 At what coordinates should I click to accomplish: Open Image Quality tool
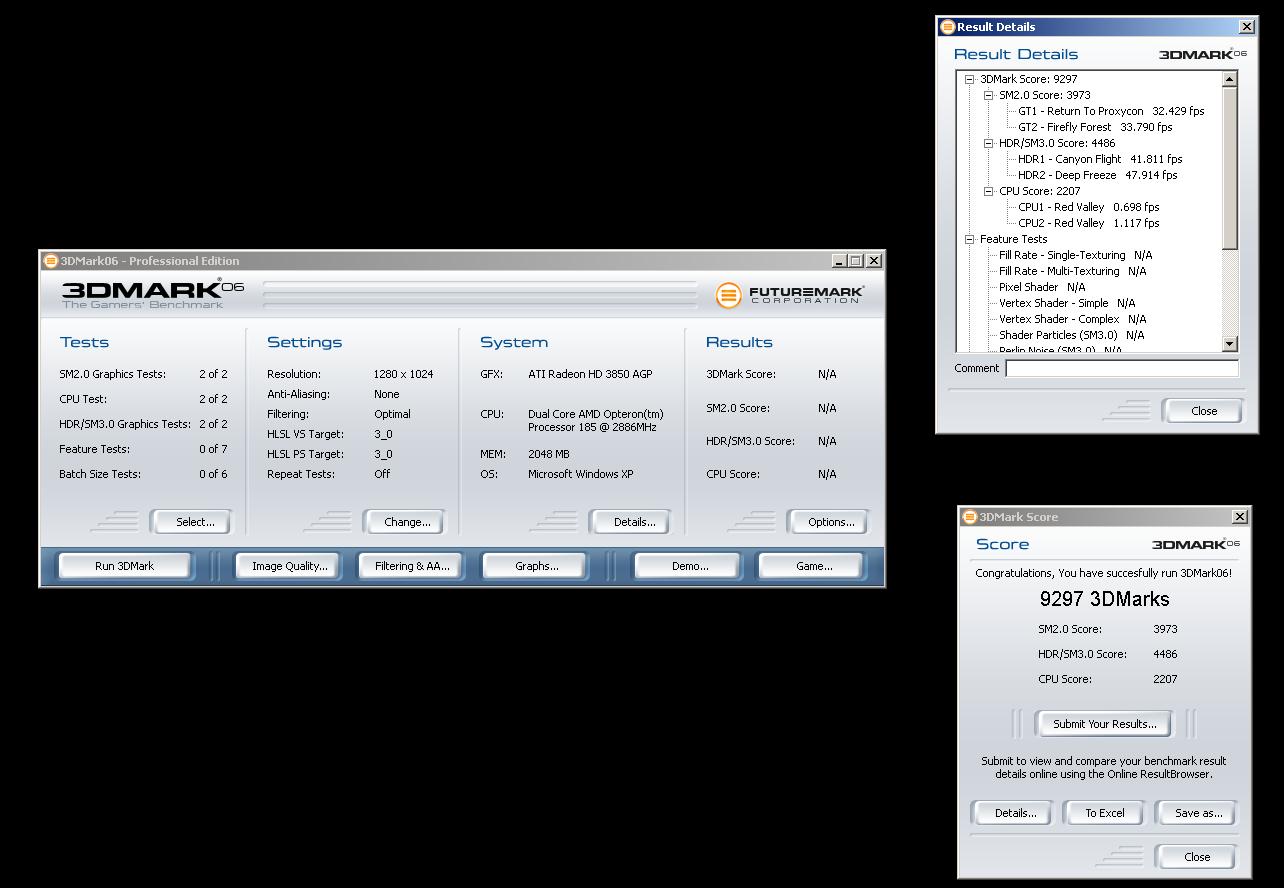(x=290, y=566)
